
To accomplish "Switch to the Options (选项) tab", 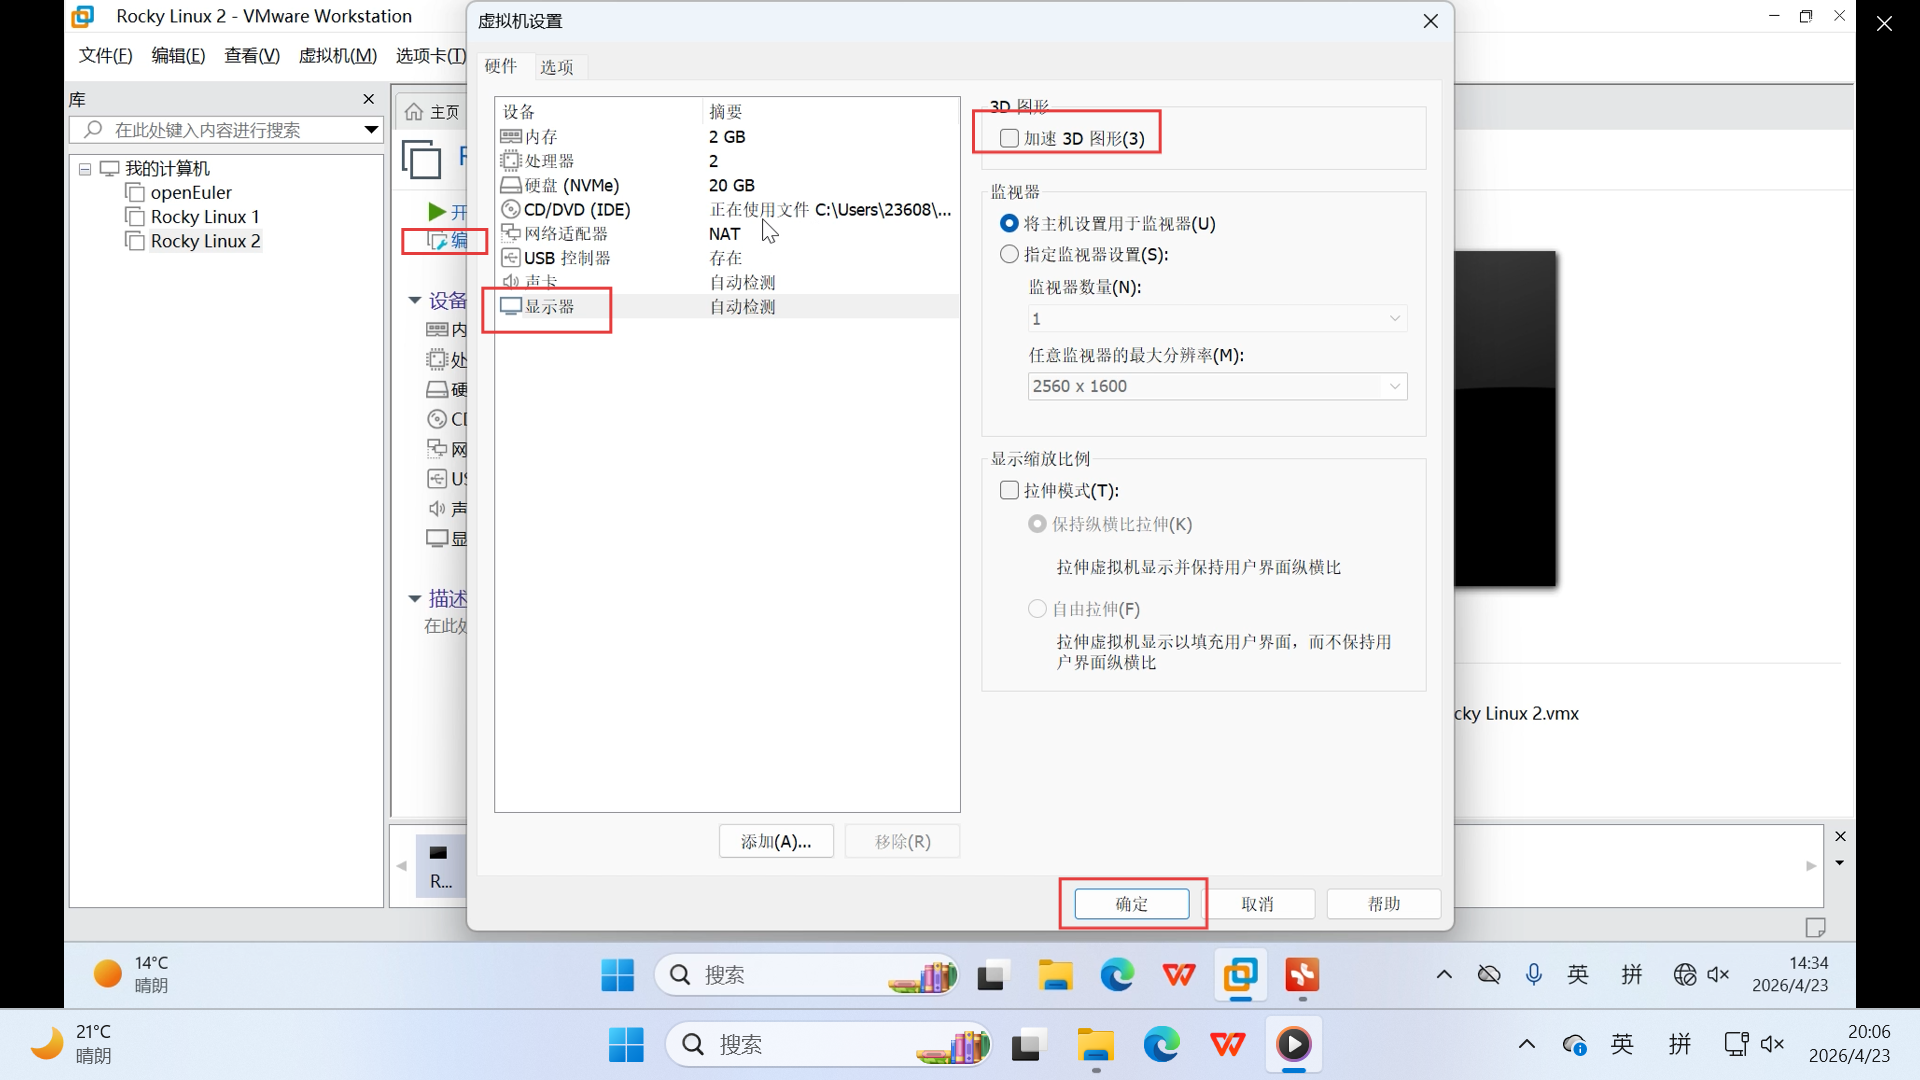I will point(557,67).
